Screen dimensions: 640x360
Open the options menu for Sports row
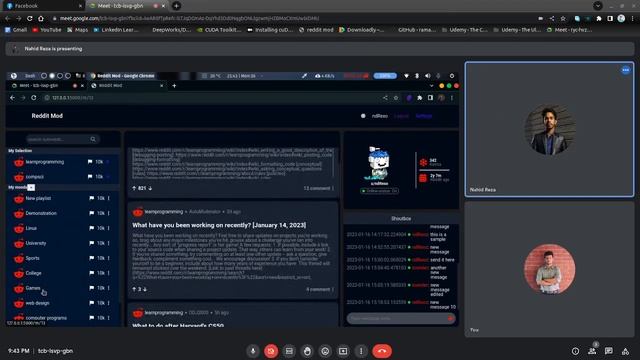109,258
